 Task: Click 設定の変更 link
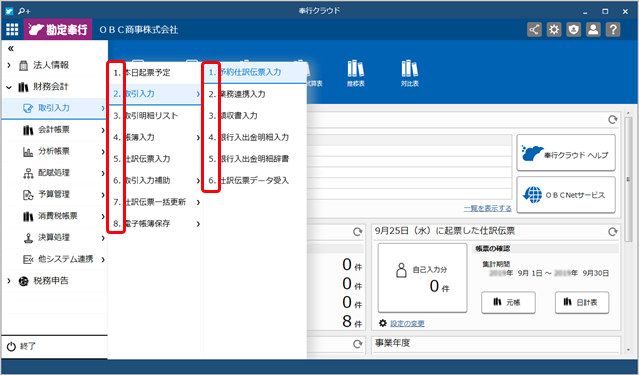tap(407, 323)
